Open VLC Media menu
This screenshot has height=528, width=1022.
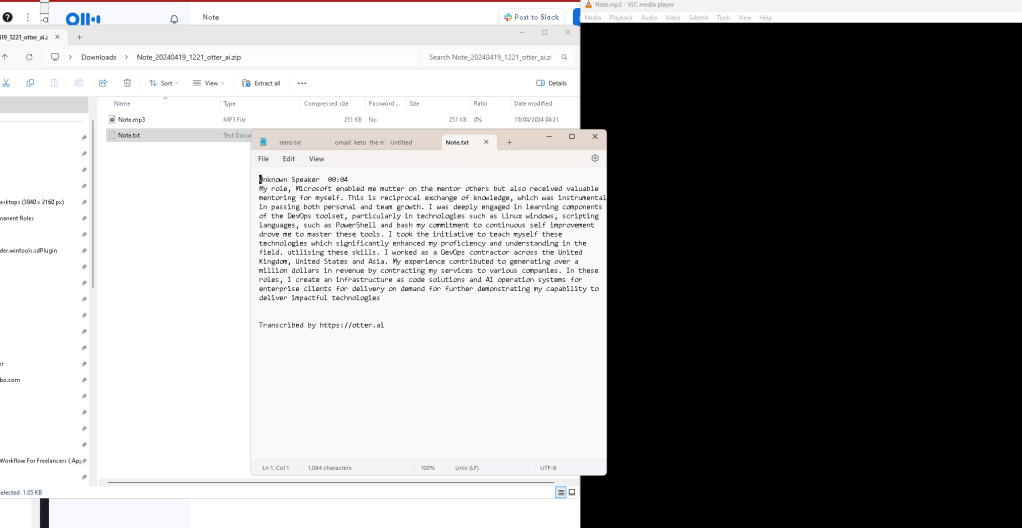point(592,18)
